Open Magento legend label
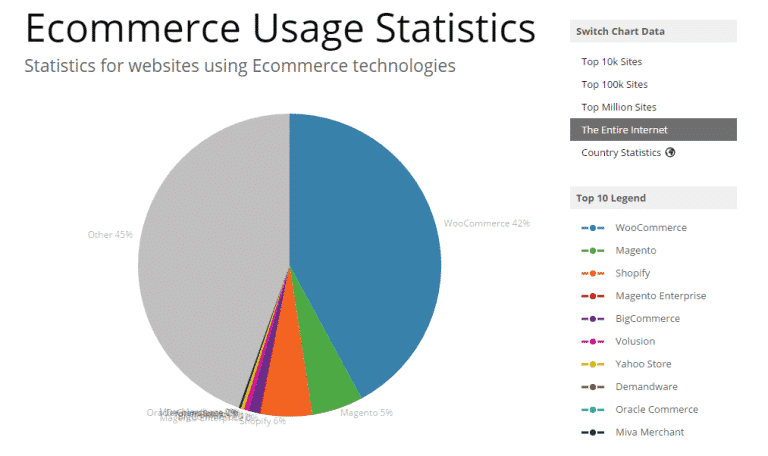 (x=636, y=250)
